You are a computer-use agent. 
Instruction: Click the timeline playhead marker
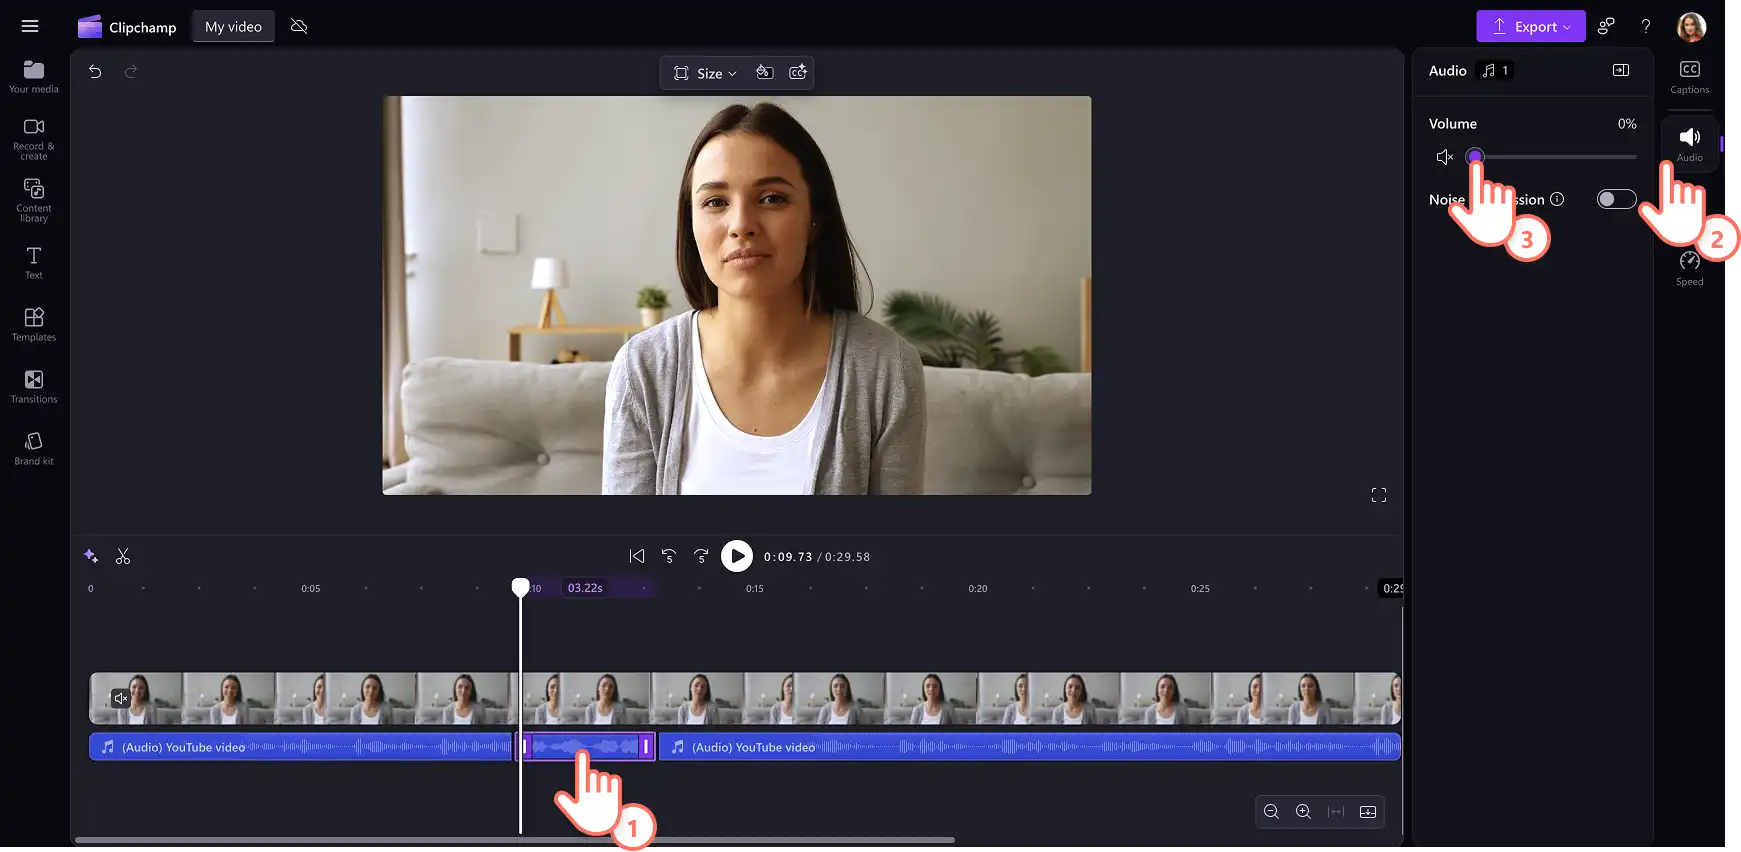pyautogui.click(x=520, y=587)
